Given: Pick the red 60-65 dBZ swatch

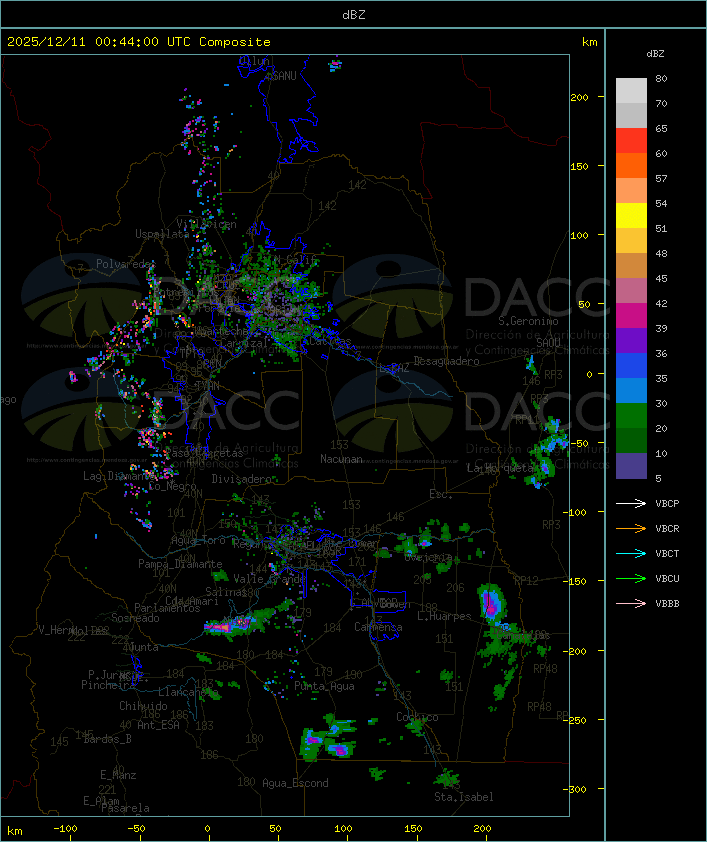Looking at the screenshot, I should click(x=631, y=141).
